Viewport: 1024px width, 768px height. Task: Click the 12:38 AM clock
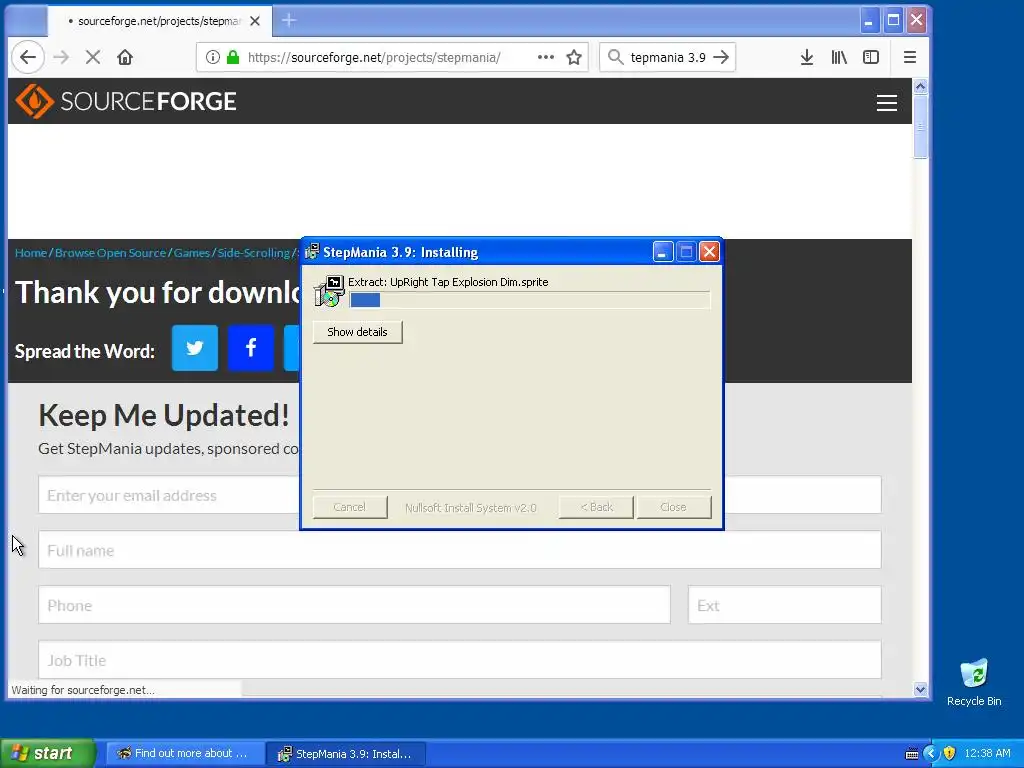(987, 753)
